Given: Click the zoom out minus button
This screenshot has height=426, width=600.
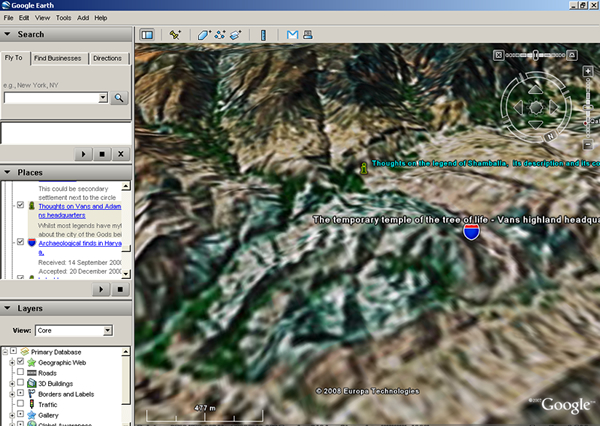Looking at the screenshot, I should 588,145.
